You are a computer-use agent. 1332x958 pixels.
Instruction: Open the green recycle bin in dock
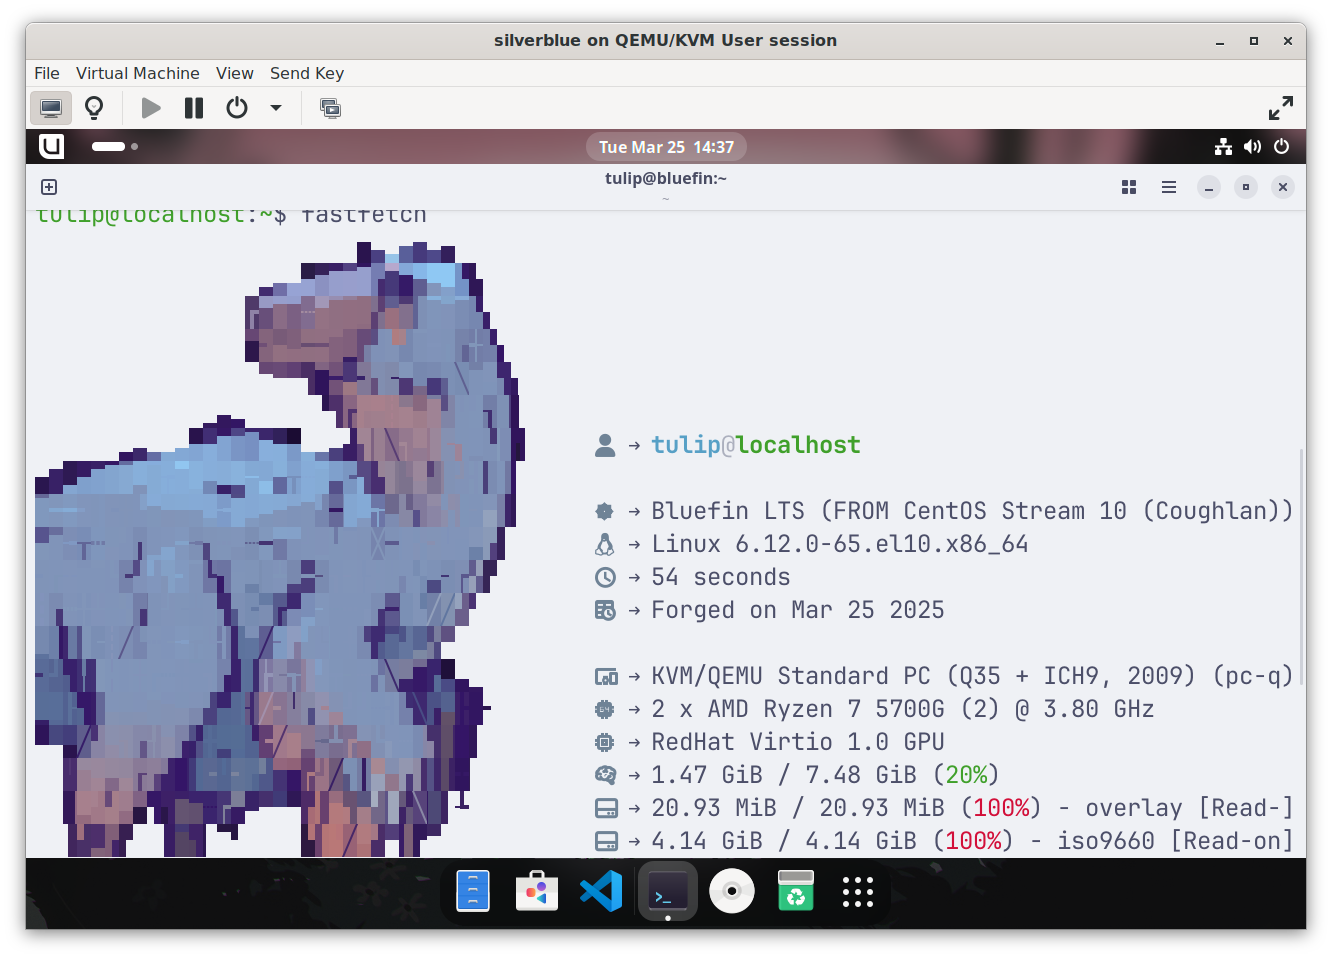(x=796, y=891)
